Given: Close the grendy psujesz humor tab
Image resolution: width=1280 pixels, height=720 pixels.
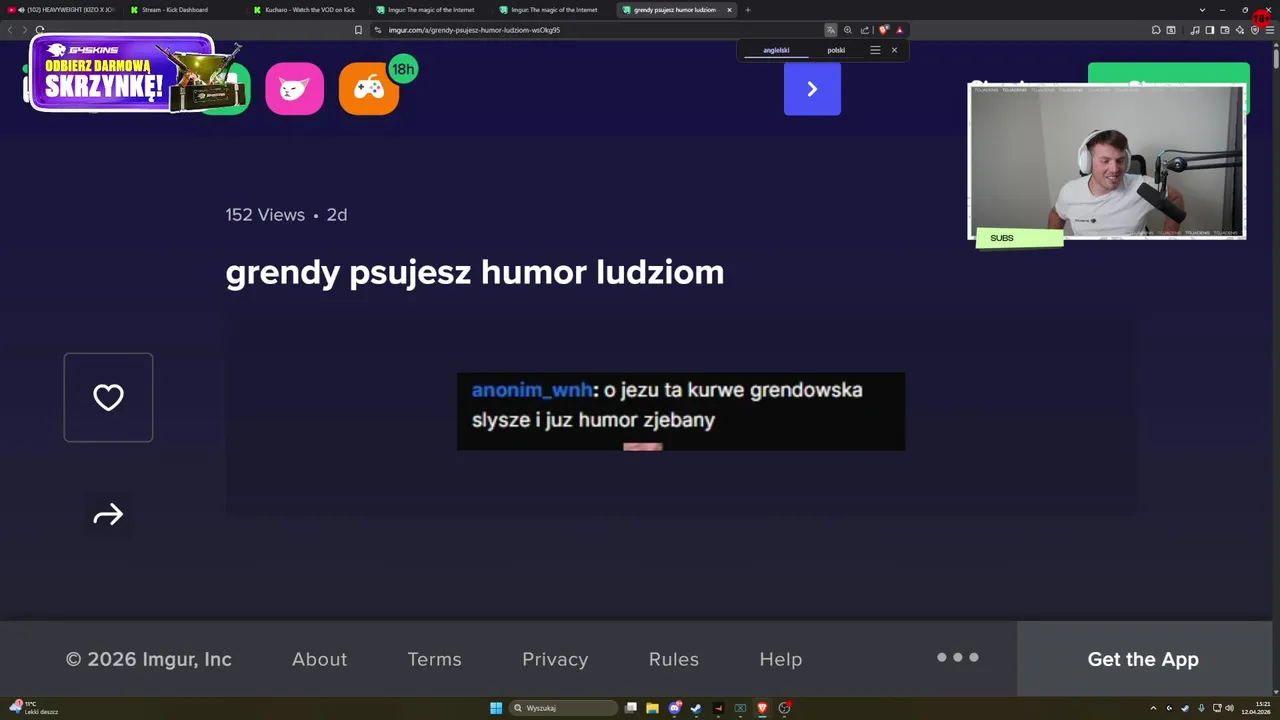Looking at the screenshot, I should 729,10.
